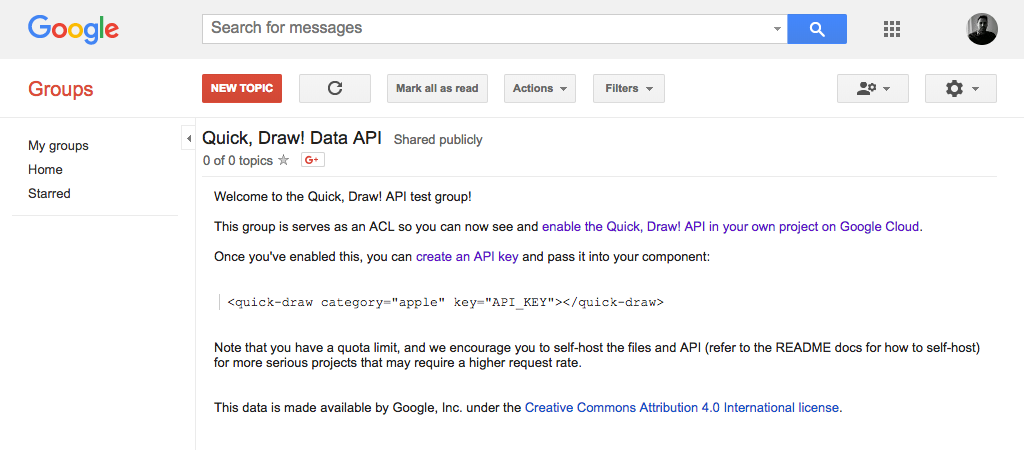Open the create an API key link
This screenshot has width=1024, height=450.
point(467,257)
